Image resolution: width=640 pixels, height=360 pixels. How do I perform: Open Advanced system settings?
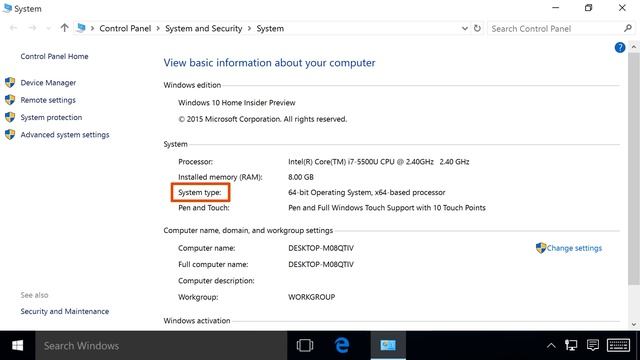65,135
